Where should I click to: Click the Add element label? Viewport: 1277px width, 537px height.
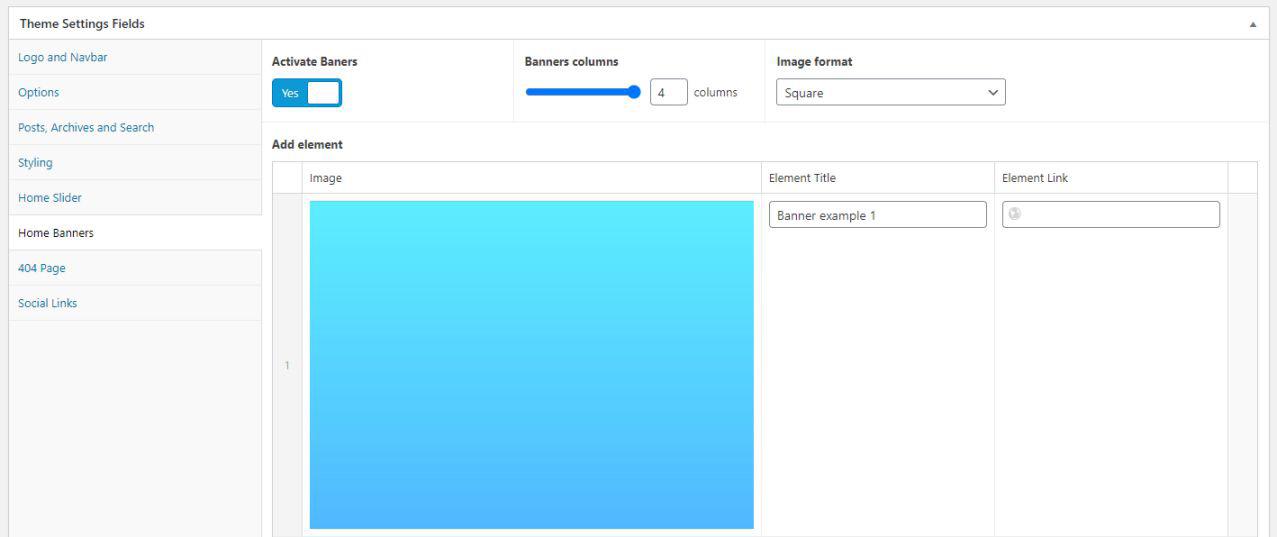click(x=307, y=144)
